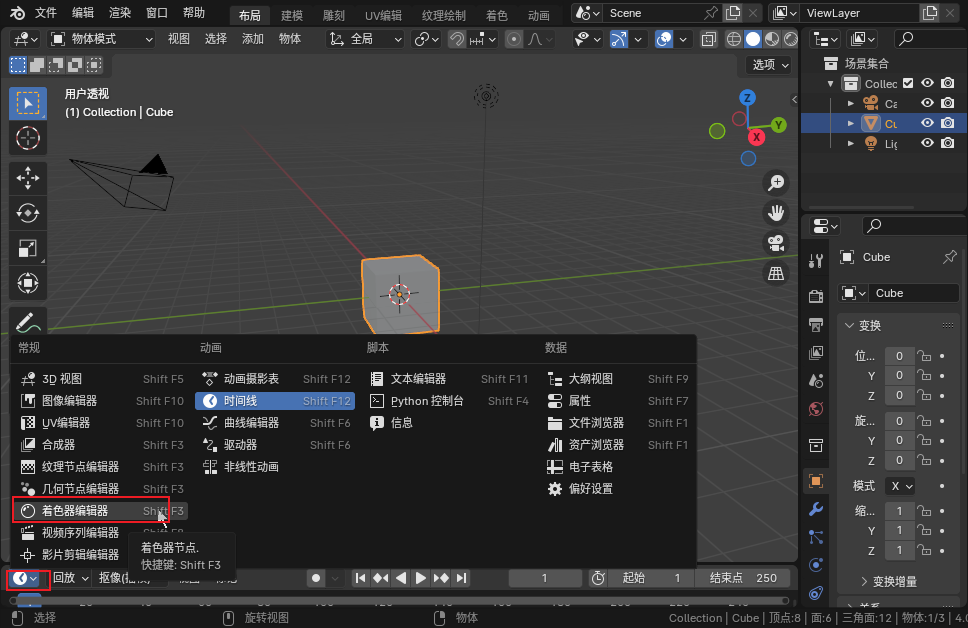Open the object mode dropdown
Image resolution: width=968 pixels, height=628 pixels.
(x=101, y=39)
